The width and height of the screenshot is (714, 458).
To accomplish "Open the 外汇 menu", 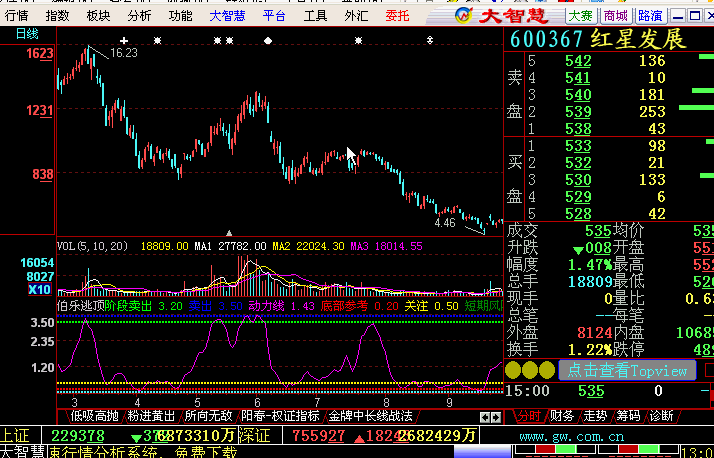I will (x=356, y=16).
